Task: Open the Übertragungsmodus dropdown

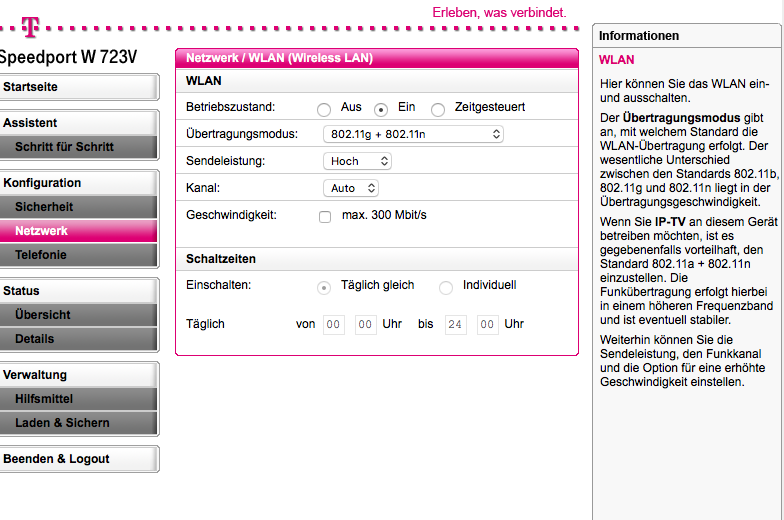Action: [x=414, y=134]
